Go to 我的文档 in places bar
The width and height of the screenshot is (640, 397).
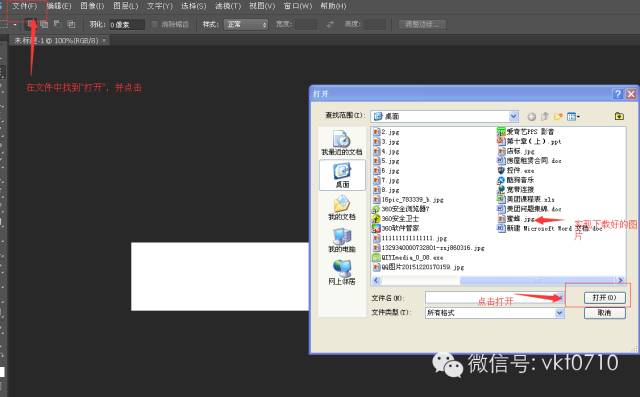click(342, 207)
